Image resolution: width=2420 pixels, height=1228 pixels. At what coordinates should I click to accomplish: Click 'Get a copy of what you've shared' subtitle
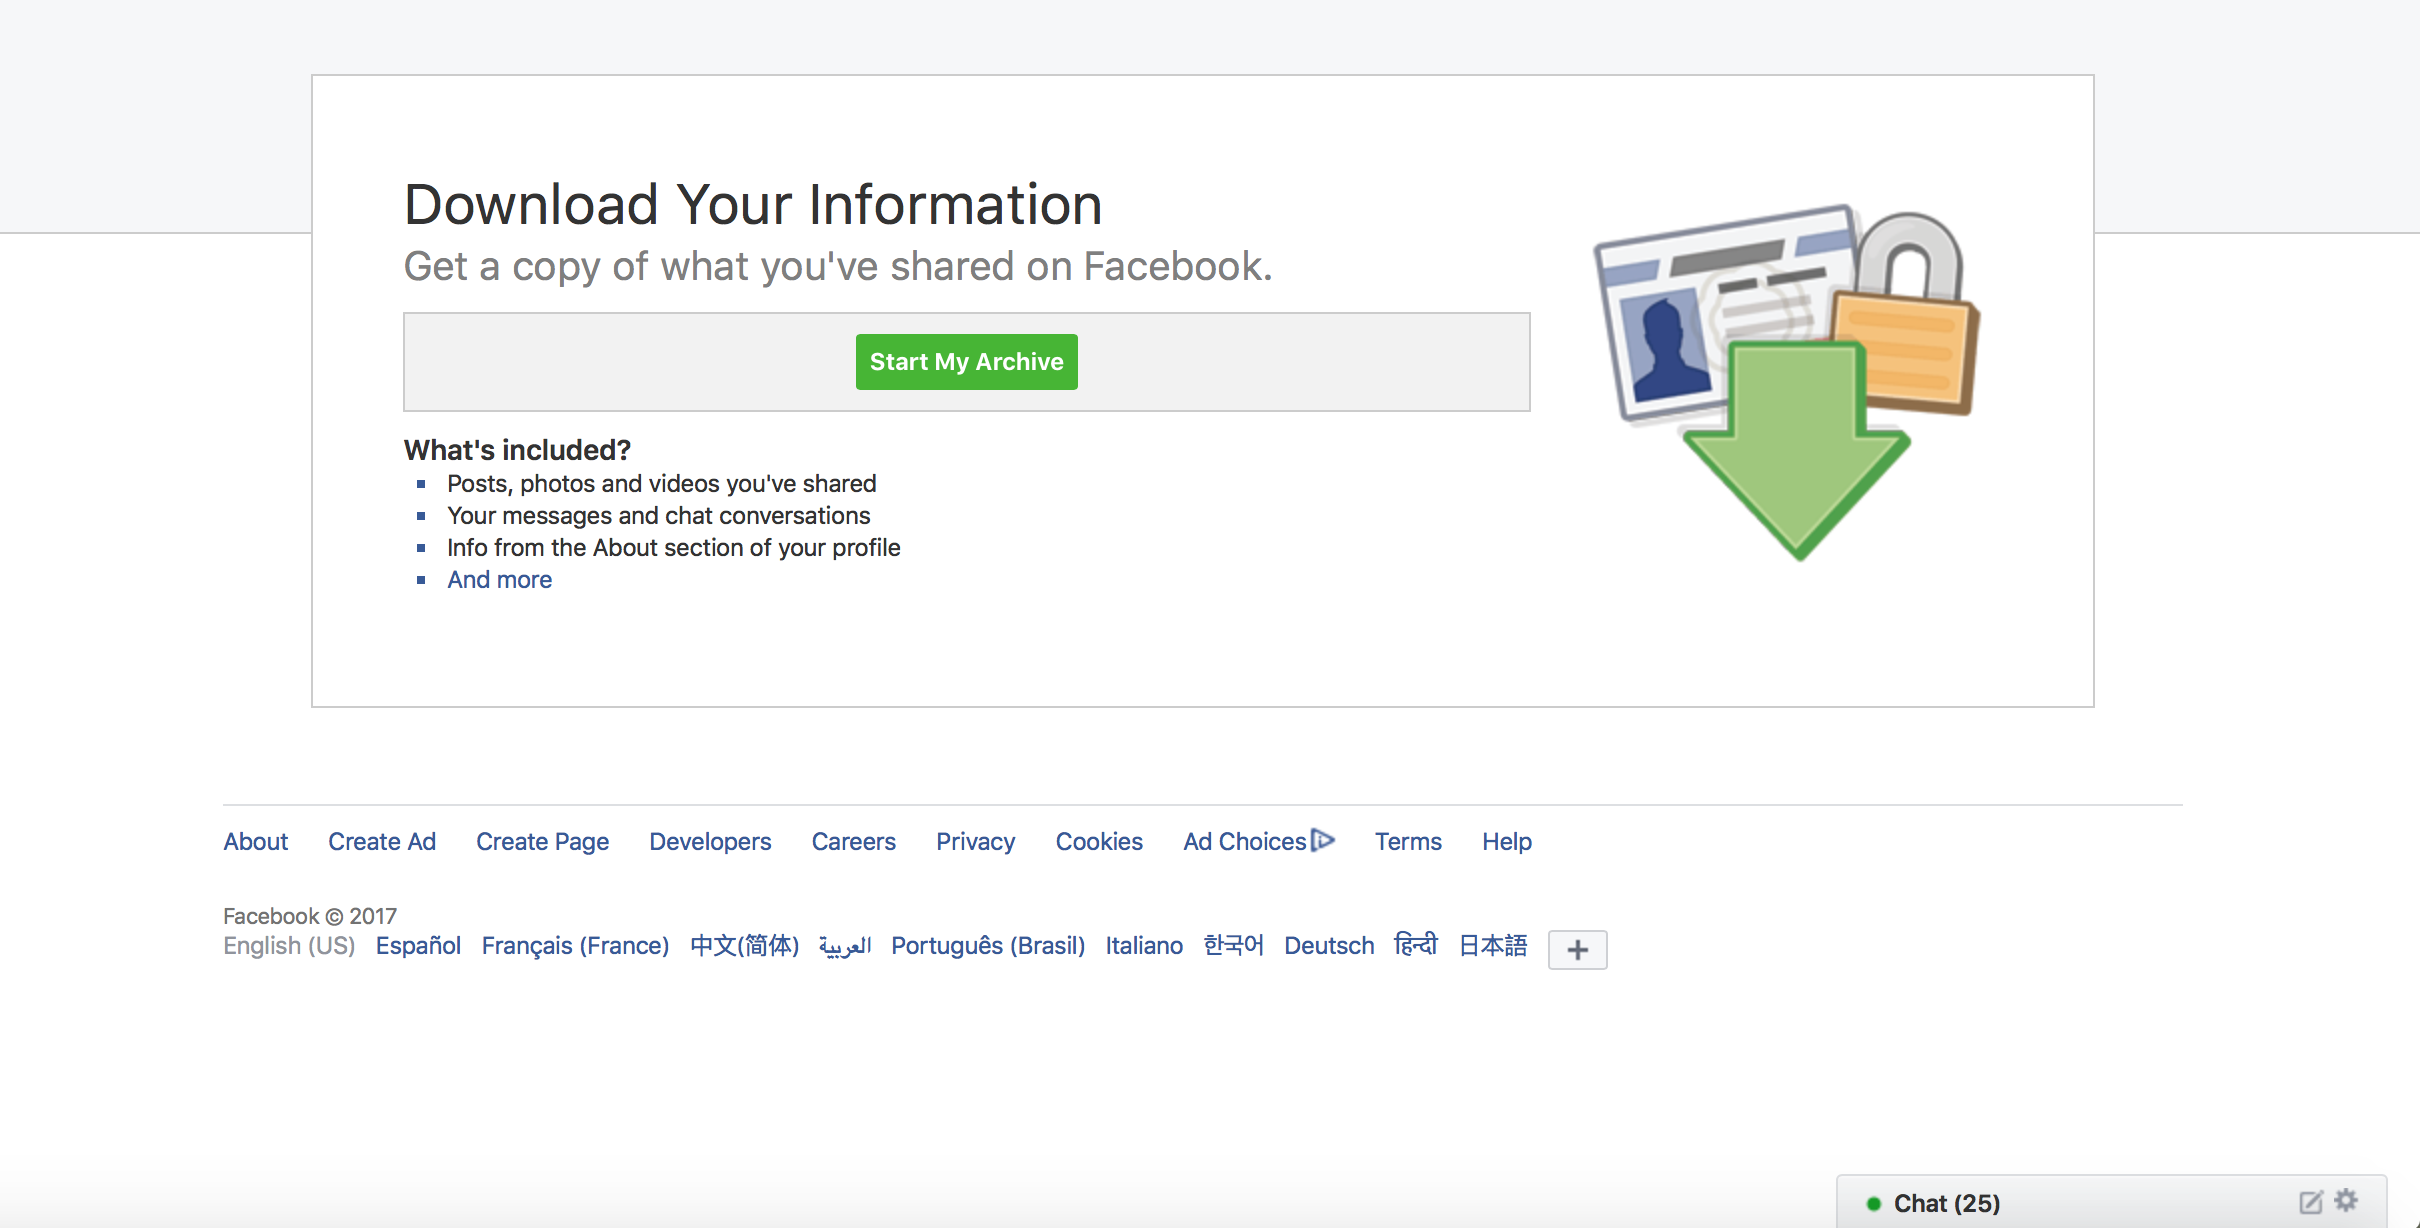coord(838,267)
